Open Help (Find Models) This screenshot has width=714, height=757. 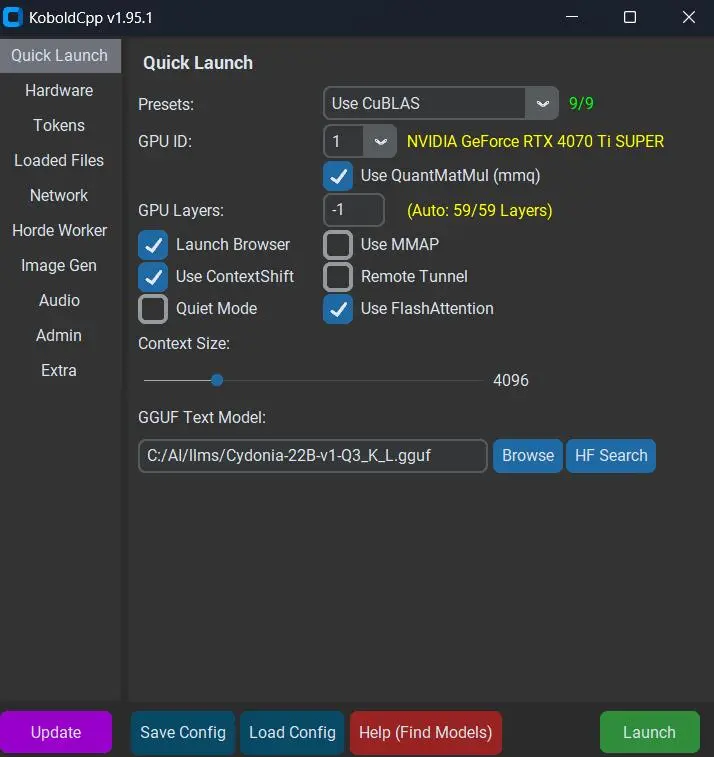426,732
